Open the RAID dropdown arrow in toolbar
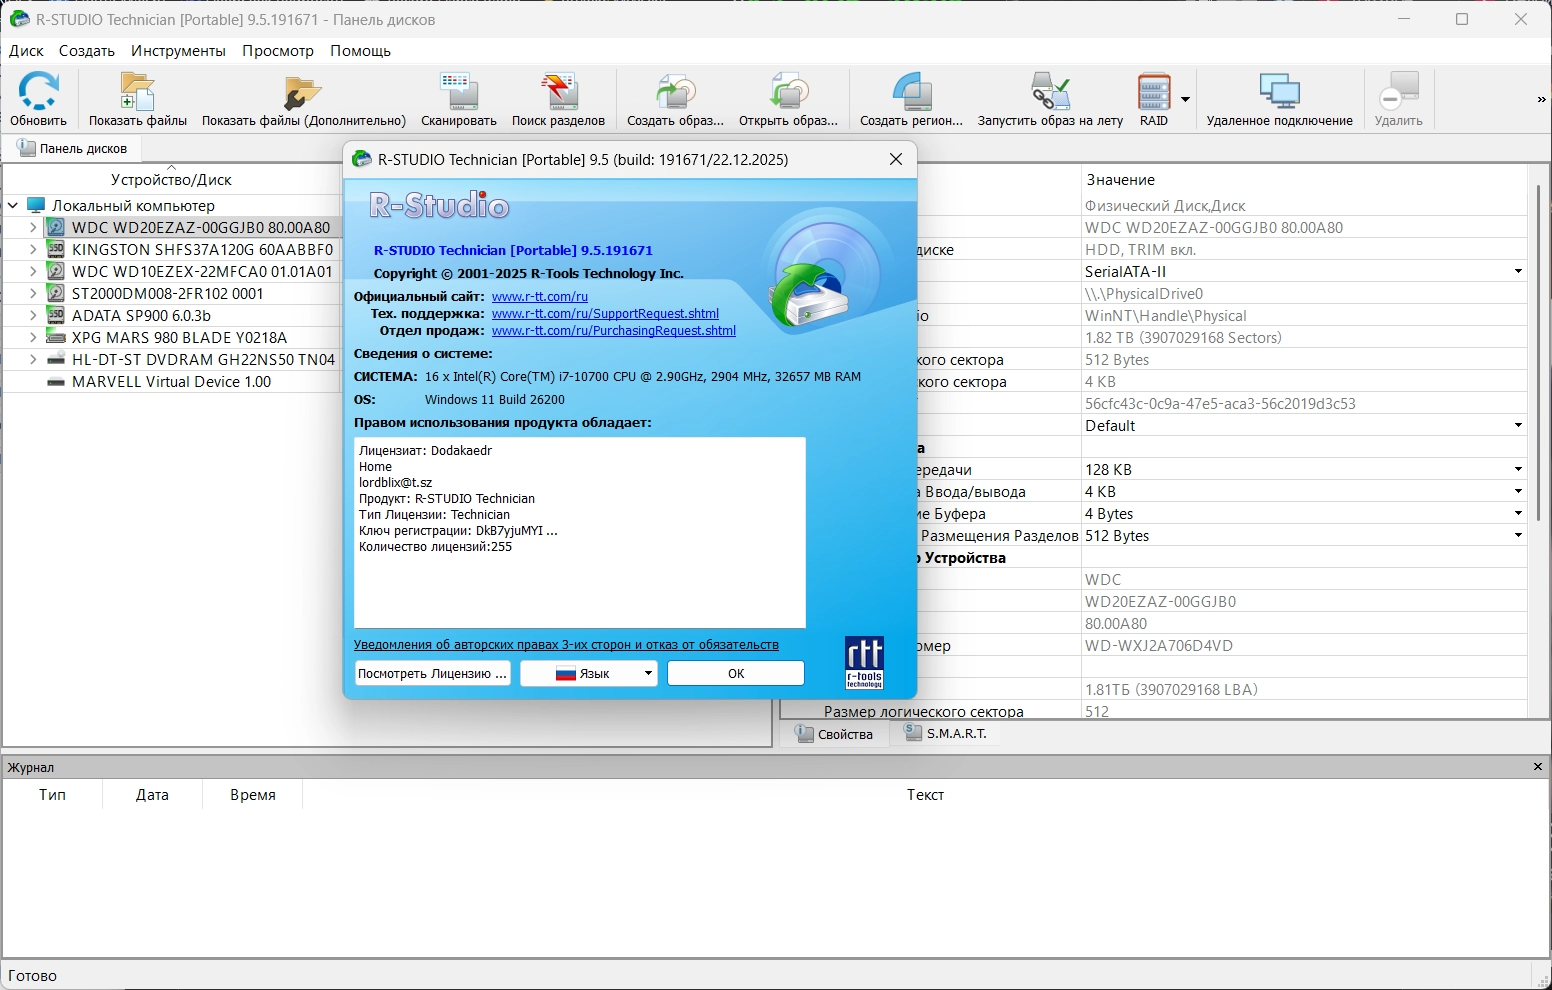The width and height of the screenshot is (1552, 990). coord(1185,99)
